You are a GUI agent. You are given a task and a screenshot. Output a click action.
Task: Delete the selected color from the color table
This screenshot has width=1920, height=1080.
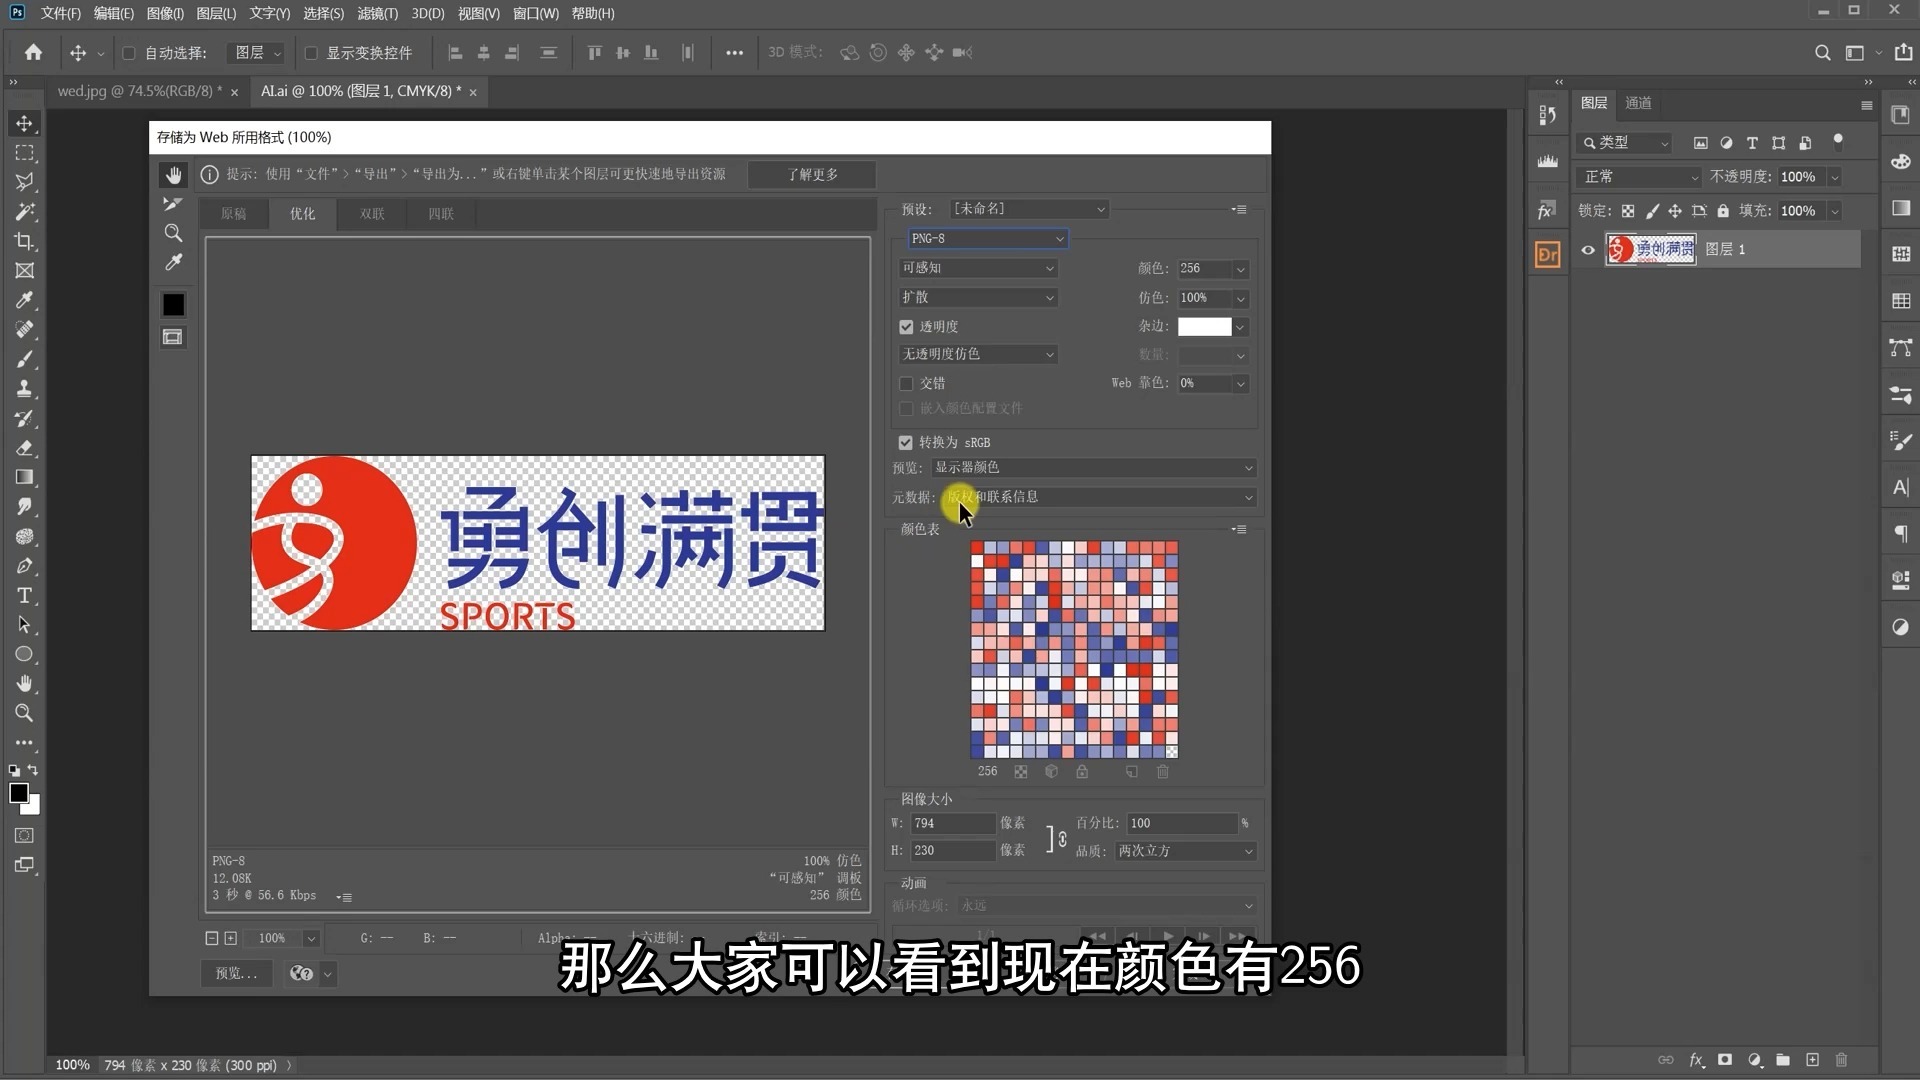click(x=1162, y=771)
